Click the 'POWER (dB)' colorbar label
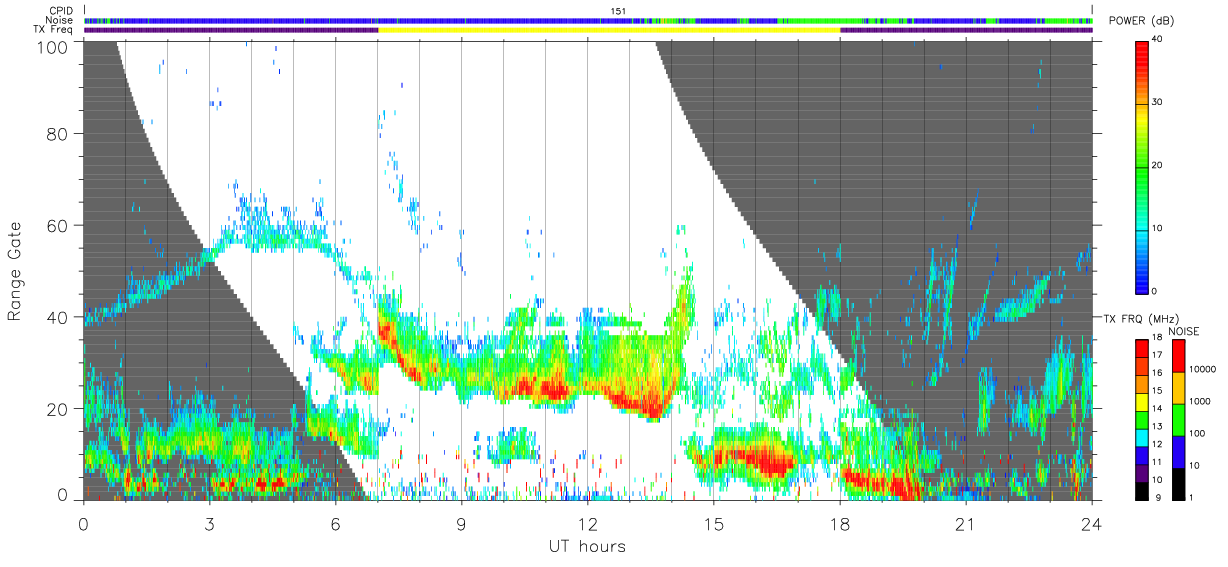The width and height of the screenshot is (1228, 567). (1141, 21)
